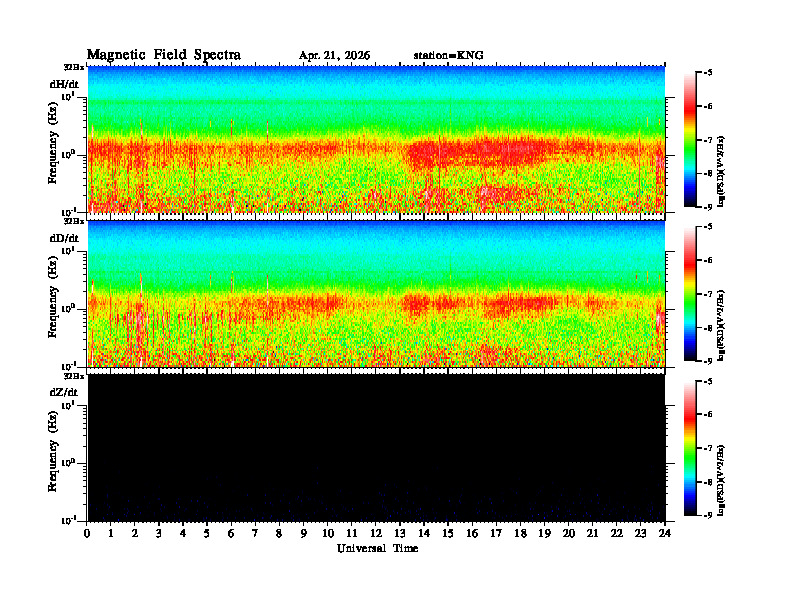Screen dimensions: 792x612
Task: Select the dZ/dt panel label
Action: [x=64, y=392]
